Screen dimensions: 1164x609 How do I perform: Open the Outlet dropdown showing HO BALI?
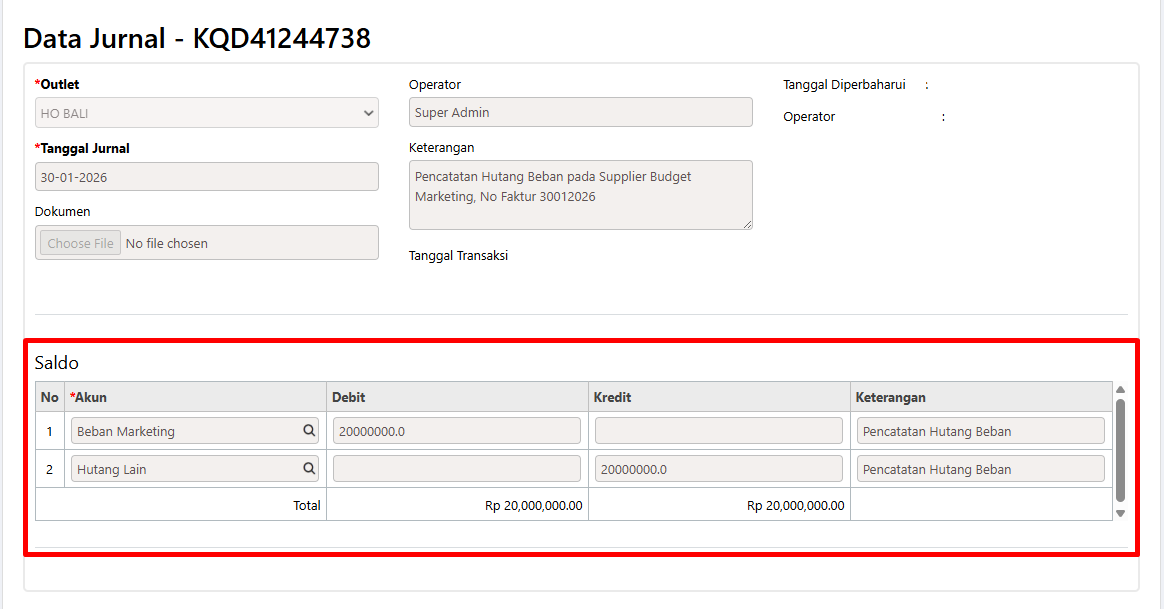(207, 113)
